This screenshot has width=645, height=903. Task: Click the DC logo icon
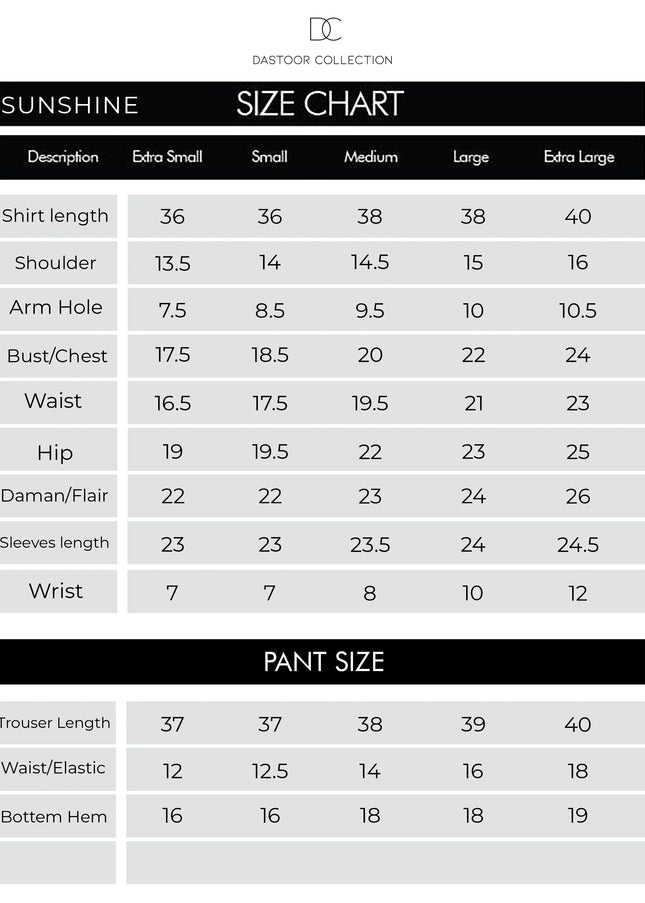(325, 29)
